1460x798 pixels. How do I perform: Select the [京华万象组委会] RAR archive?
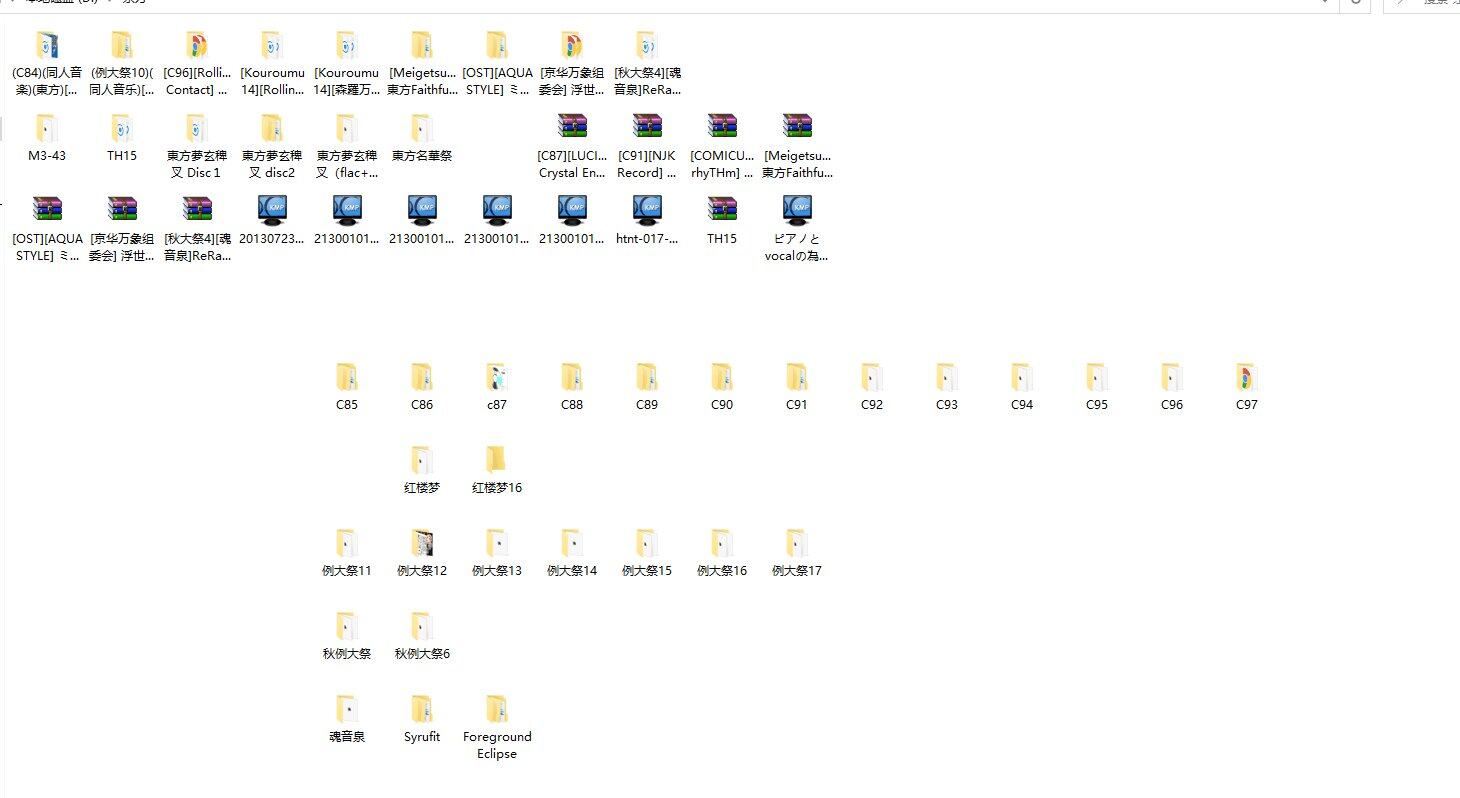tap(122, 230)
